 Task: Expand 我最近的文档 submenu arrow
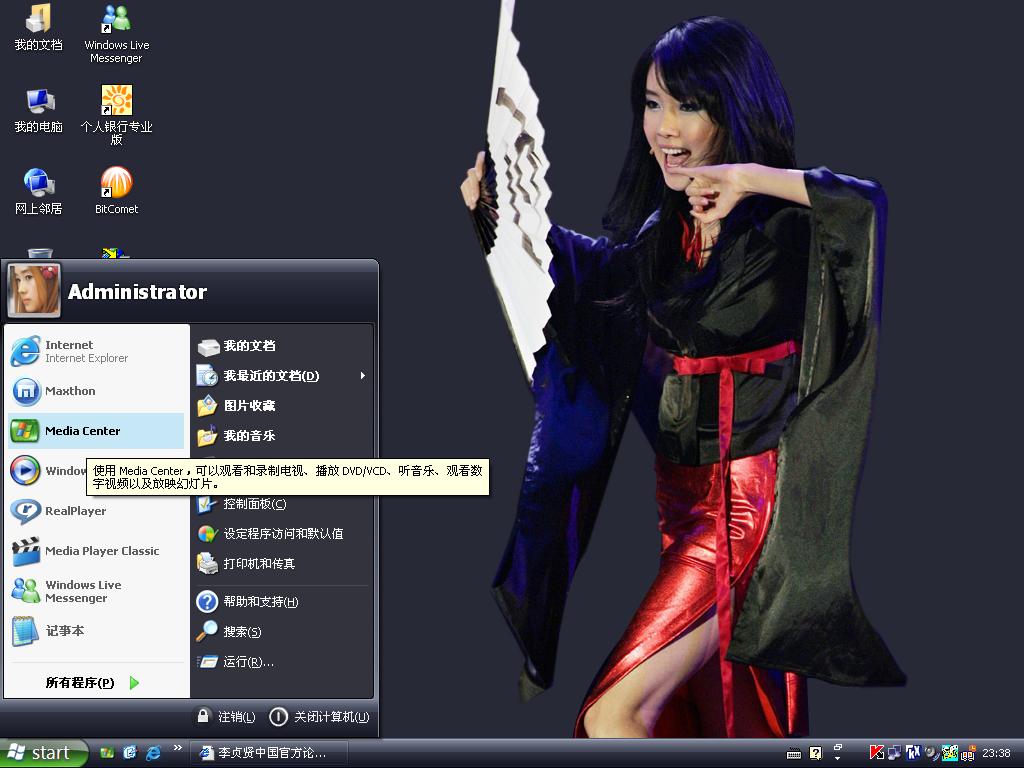point(362,376)
